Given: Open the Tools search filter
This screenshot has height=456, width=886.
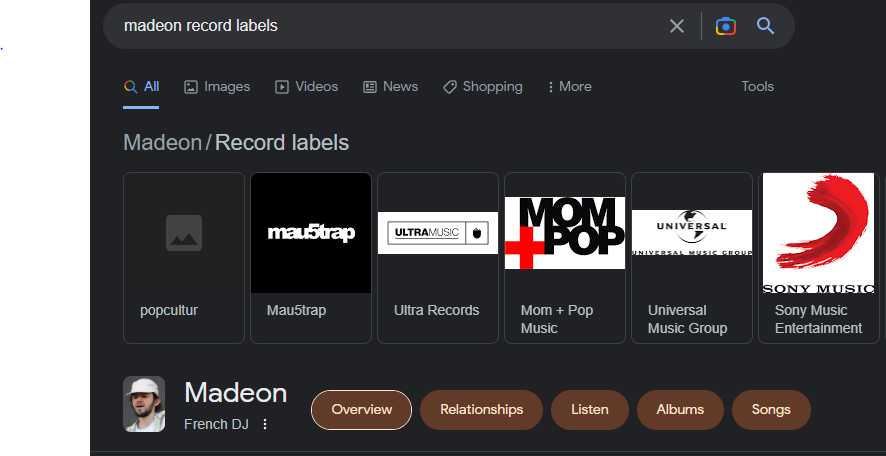Looking at the screenshot, I should 757,86.
